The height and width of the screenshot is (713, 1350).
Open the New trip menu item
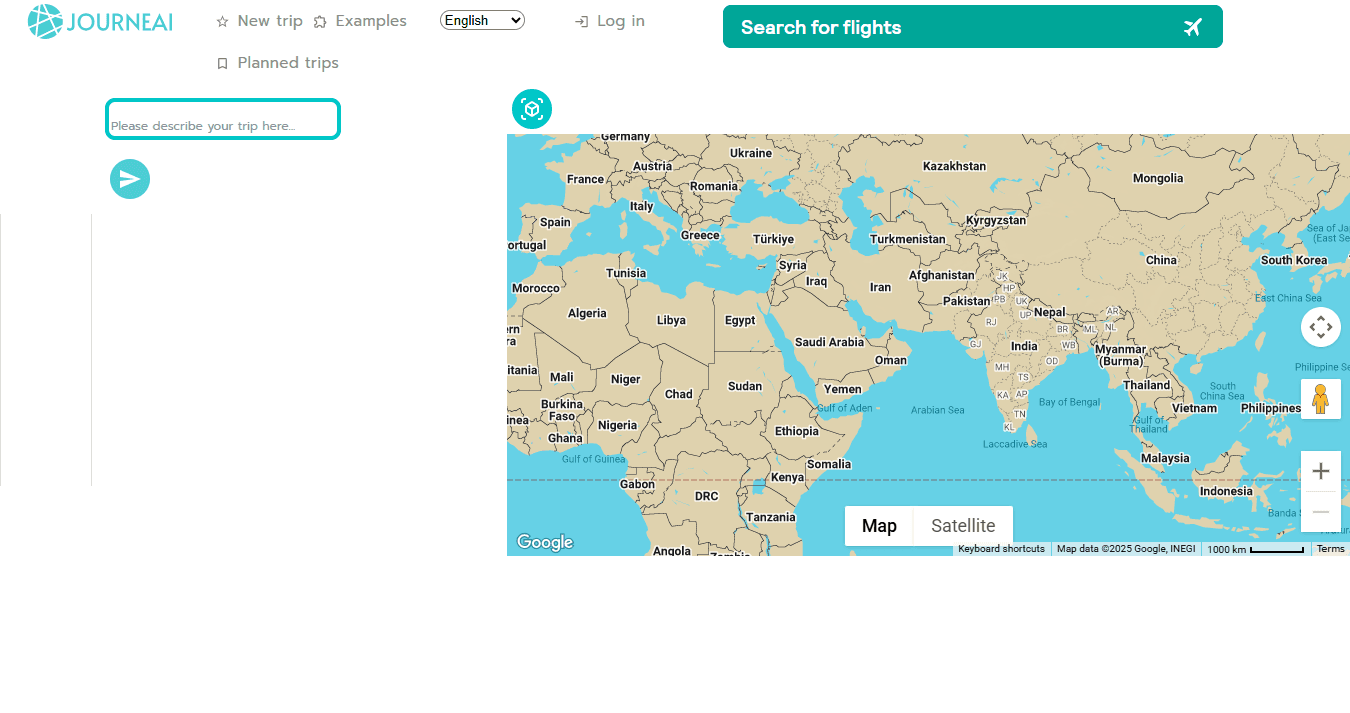click(x=269, y=21)
